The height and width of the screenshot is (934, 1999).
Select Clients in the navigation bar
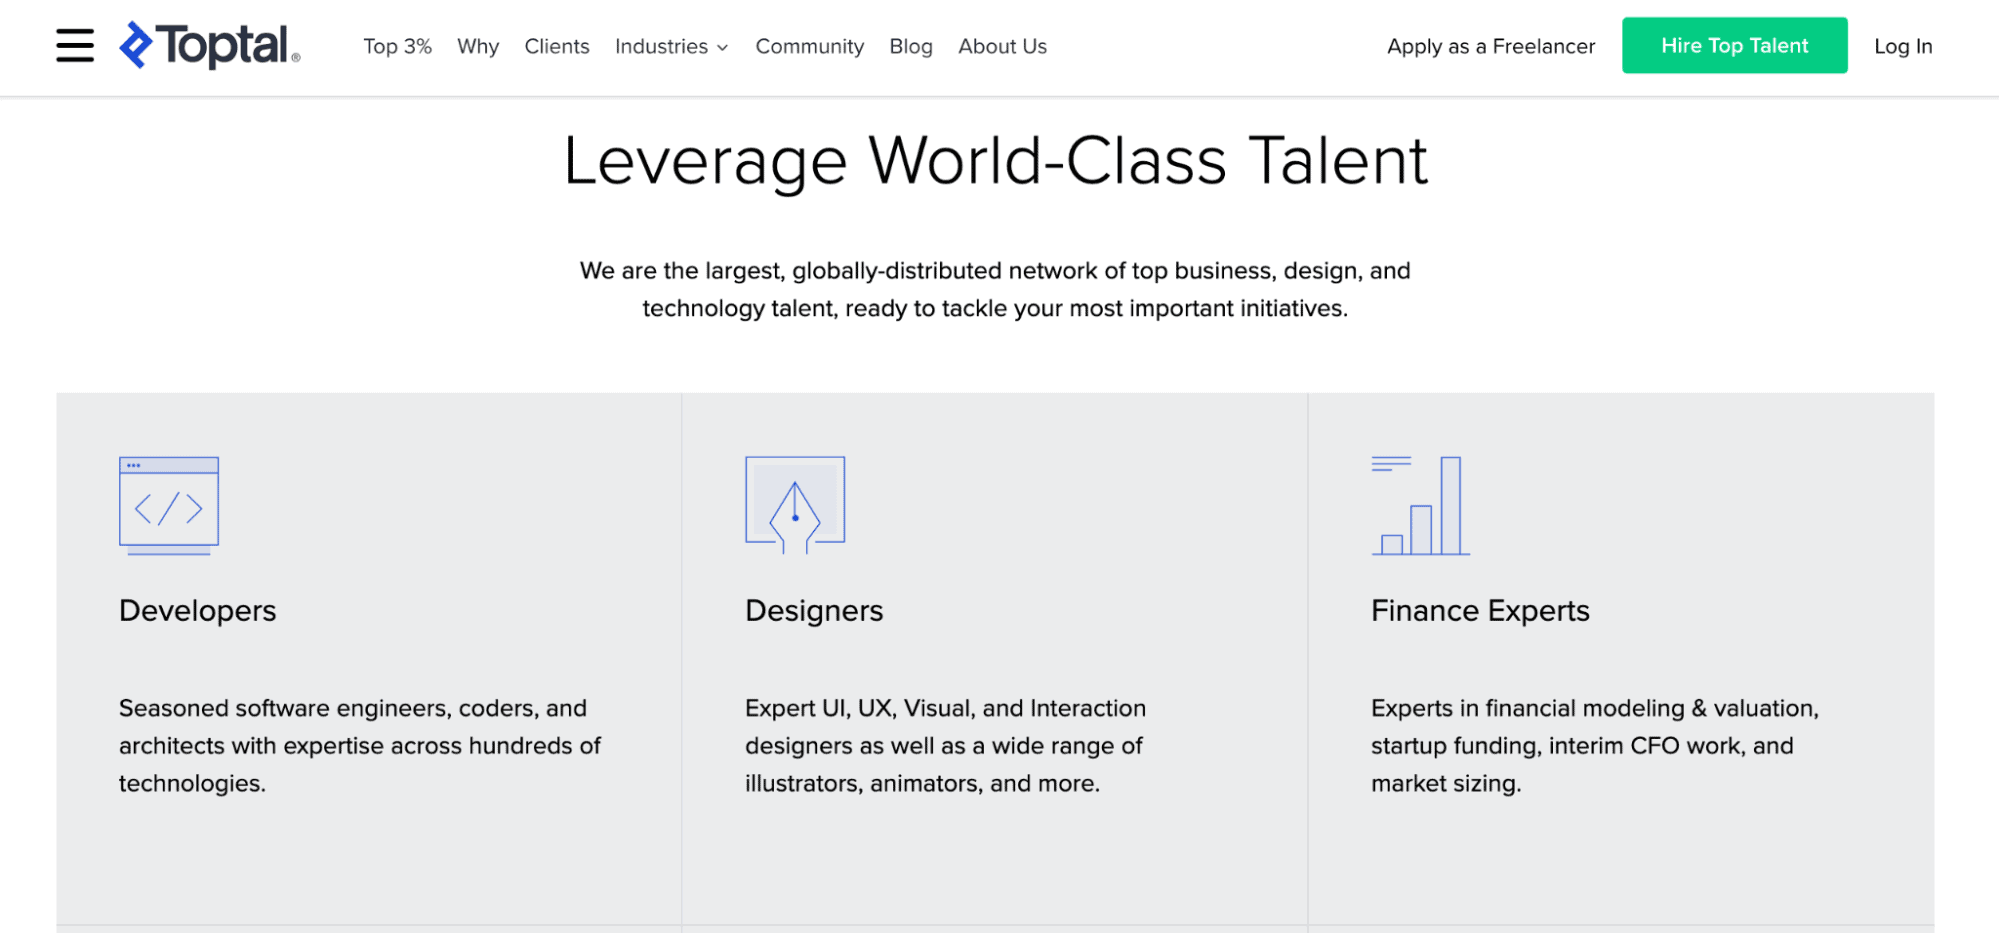click(x=557, y=46)
